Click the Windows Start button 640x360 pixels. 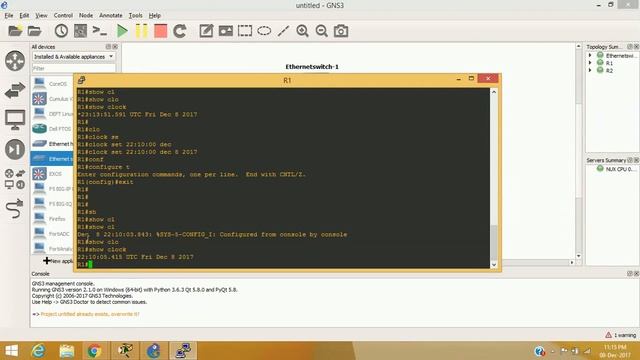pyautogui.click(x=11, y=351)
